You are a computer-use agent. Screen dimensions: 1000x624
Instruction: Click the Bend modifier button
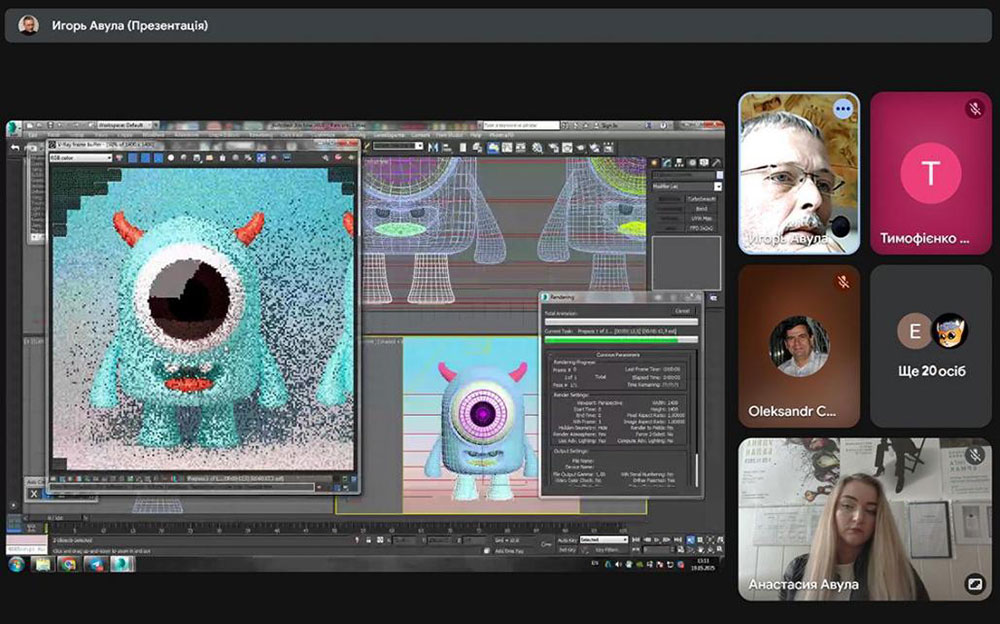pyautogui.click(x=702, y=209)
